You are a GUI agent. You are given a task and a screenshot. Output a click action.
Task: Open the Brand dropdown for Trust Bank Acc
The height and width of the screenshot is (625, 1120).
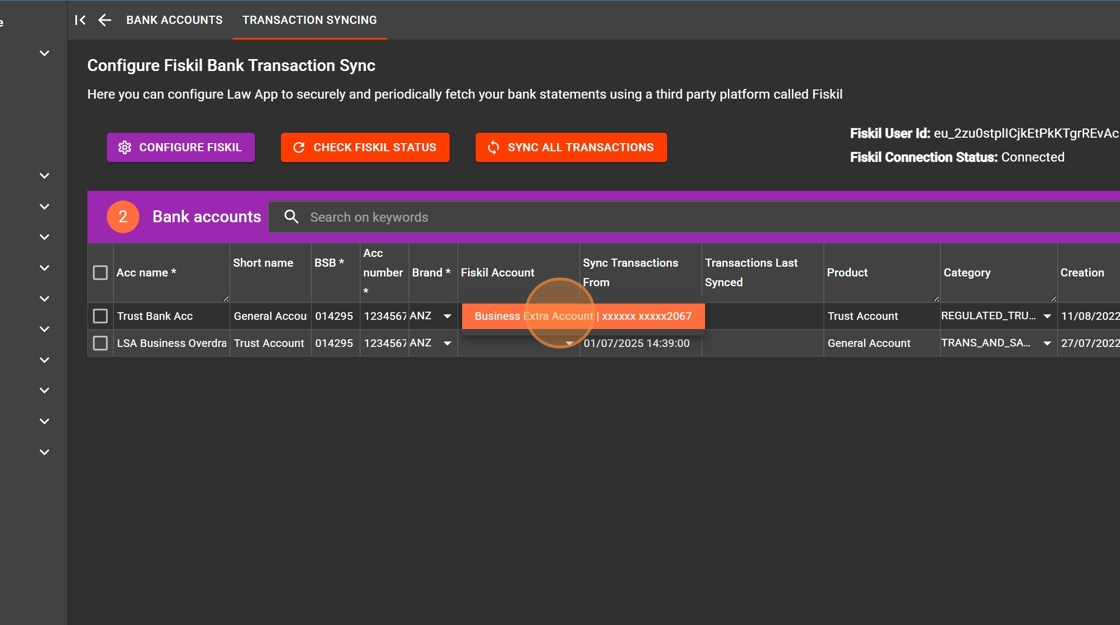pos(447,316)
